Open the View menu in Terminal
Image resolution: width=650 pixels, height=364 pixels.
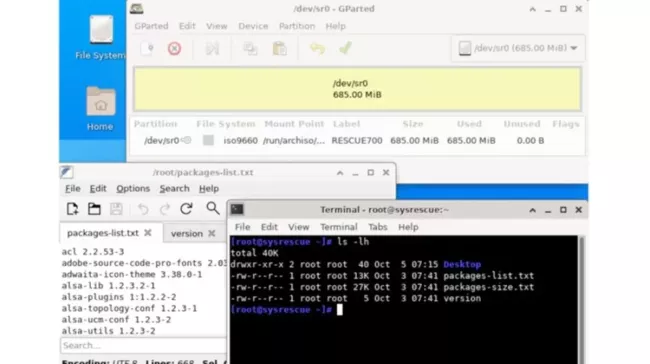click(298, 227)
